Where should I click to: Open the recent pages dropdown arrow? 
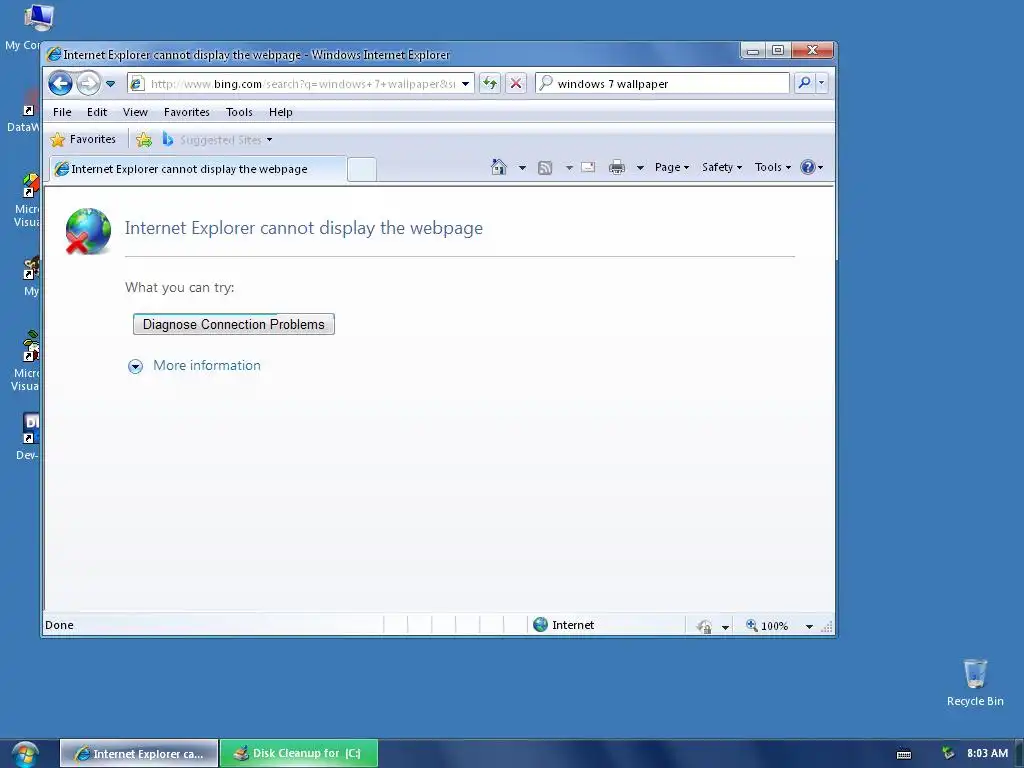[x=110, y=84]
